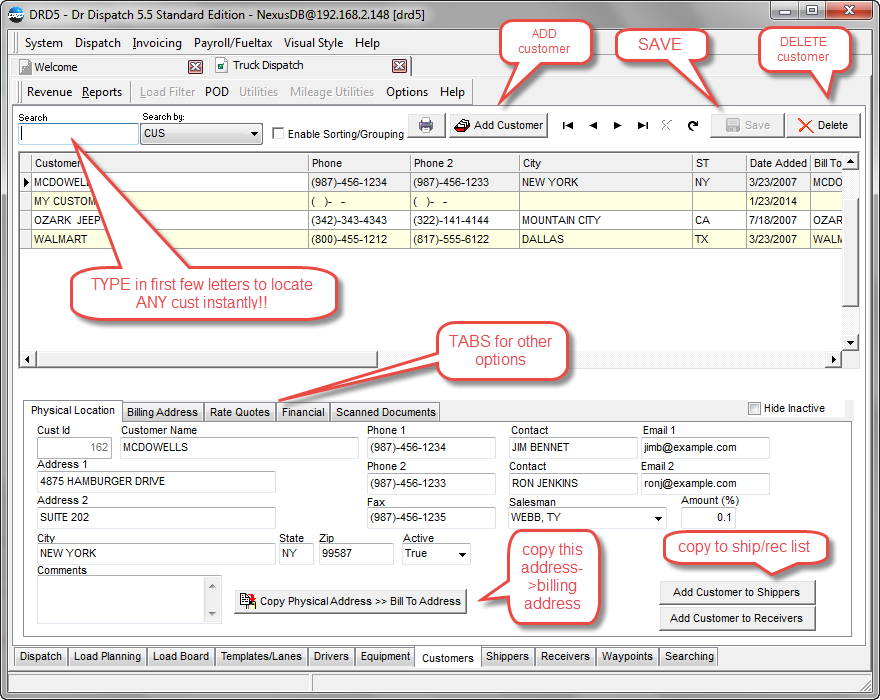Switch to the Load Planning bottom tab
The height and width of the screenshot is (700, 880).
(x=107, y=656)
